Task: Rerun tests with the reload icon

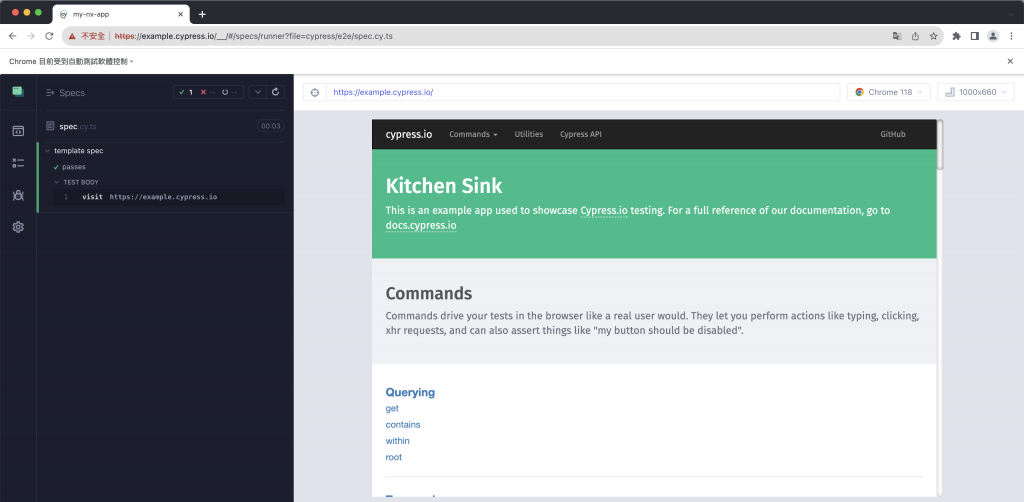Action: tap(276, 92)
